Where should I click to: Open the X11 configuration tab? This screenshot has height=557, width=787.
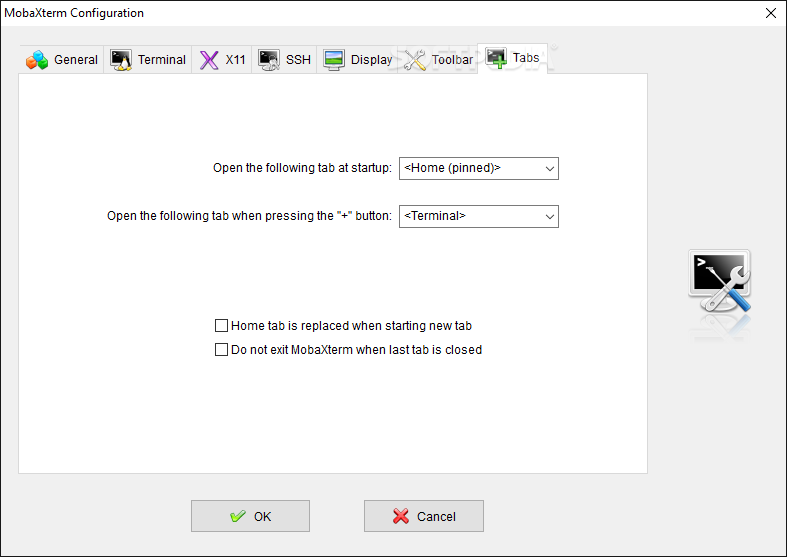[221, 60]
